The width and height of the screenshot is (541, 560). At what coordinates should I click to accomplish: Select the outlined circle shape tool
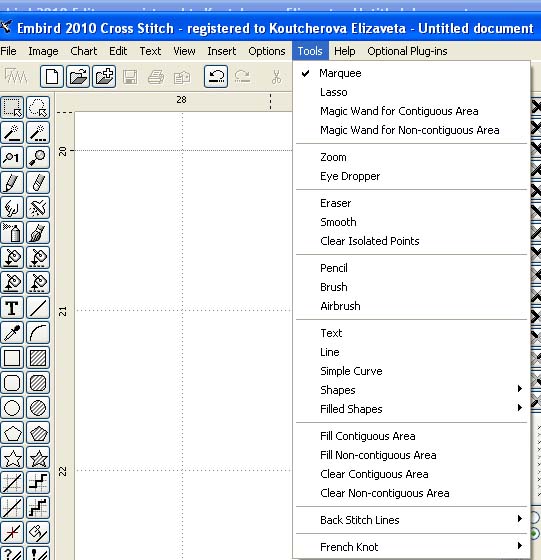[x=12, y=408]
